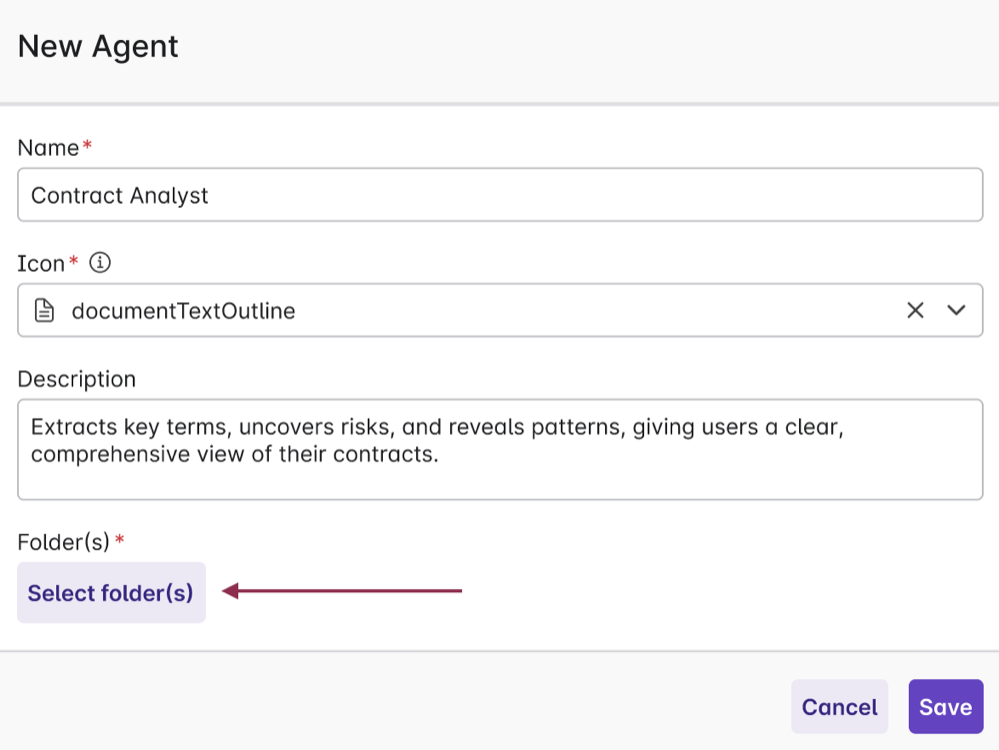
Task: Cancel creating the new agent
Action: pos(839,706)
